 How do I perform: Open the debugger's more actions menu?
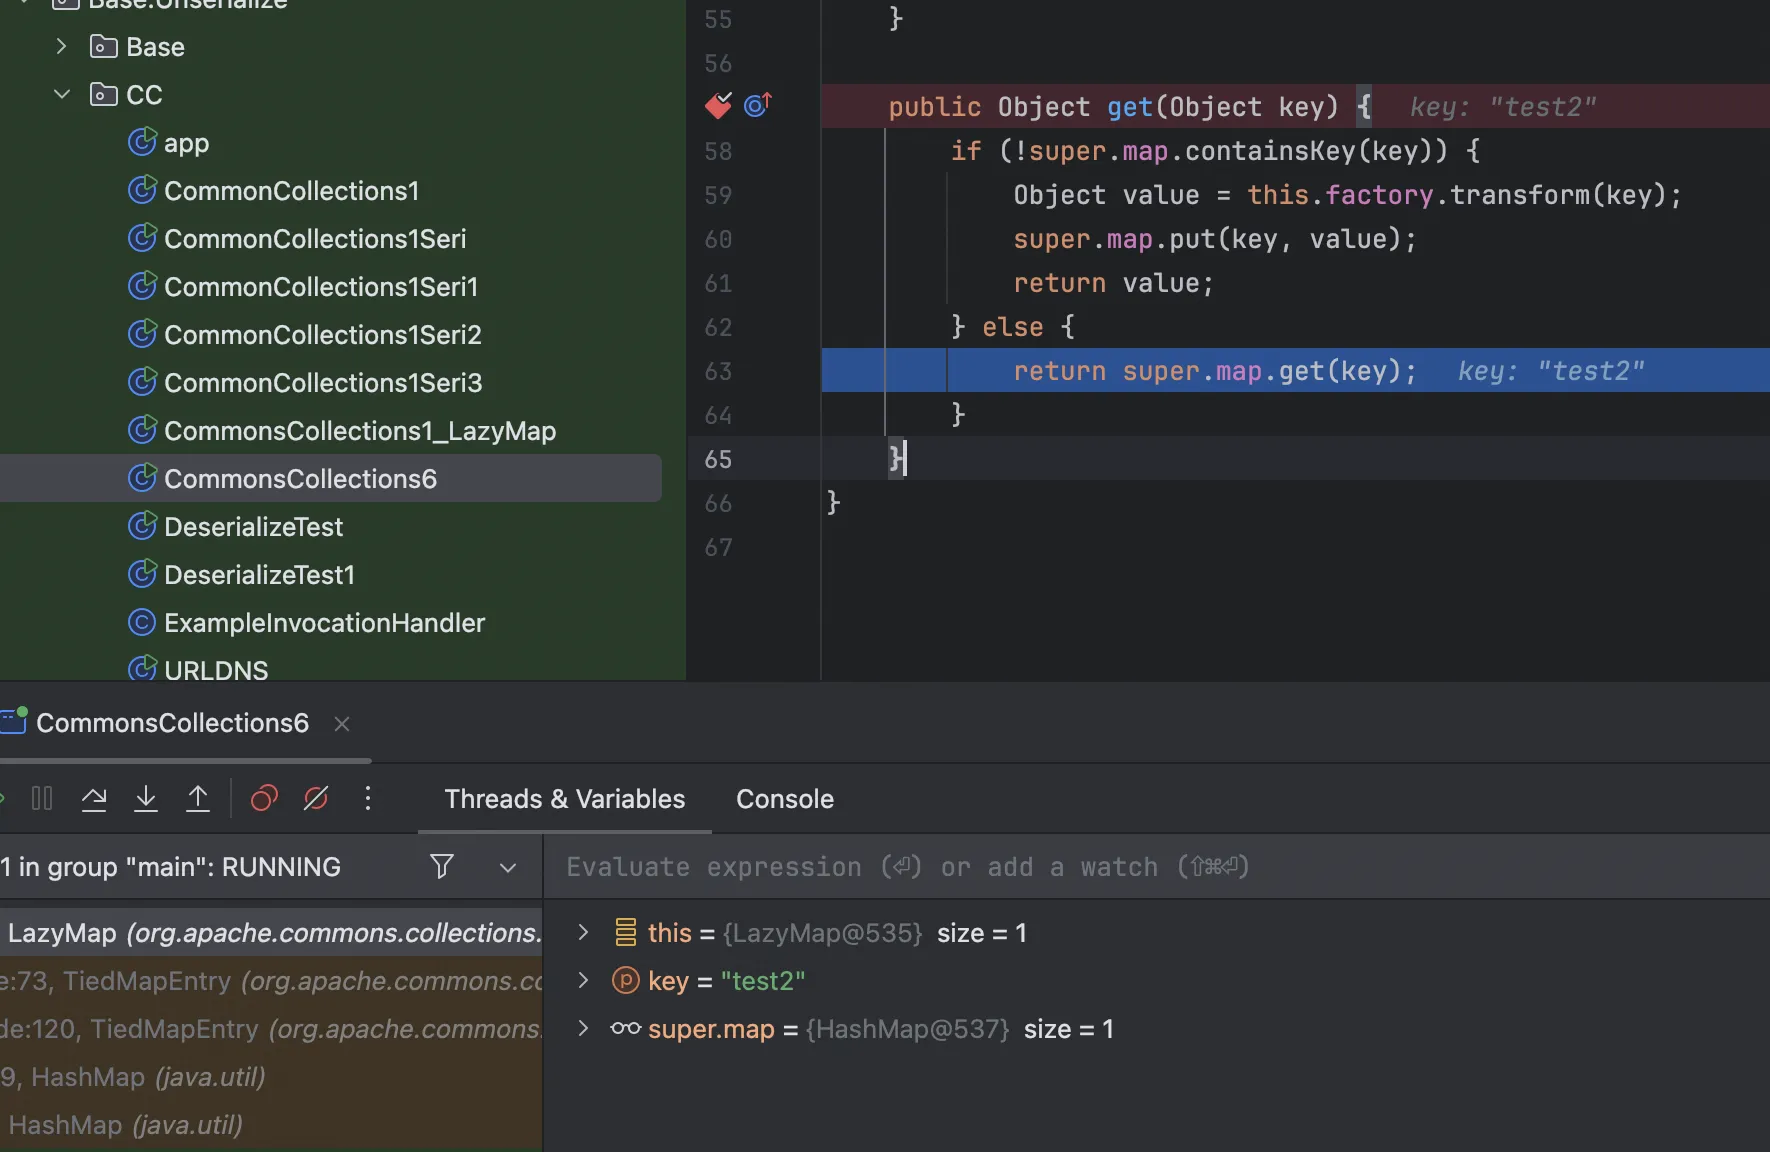click(368, 798)
